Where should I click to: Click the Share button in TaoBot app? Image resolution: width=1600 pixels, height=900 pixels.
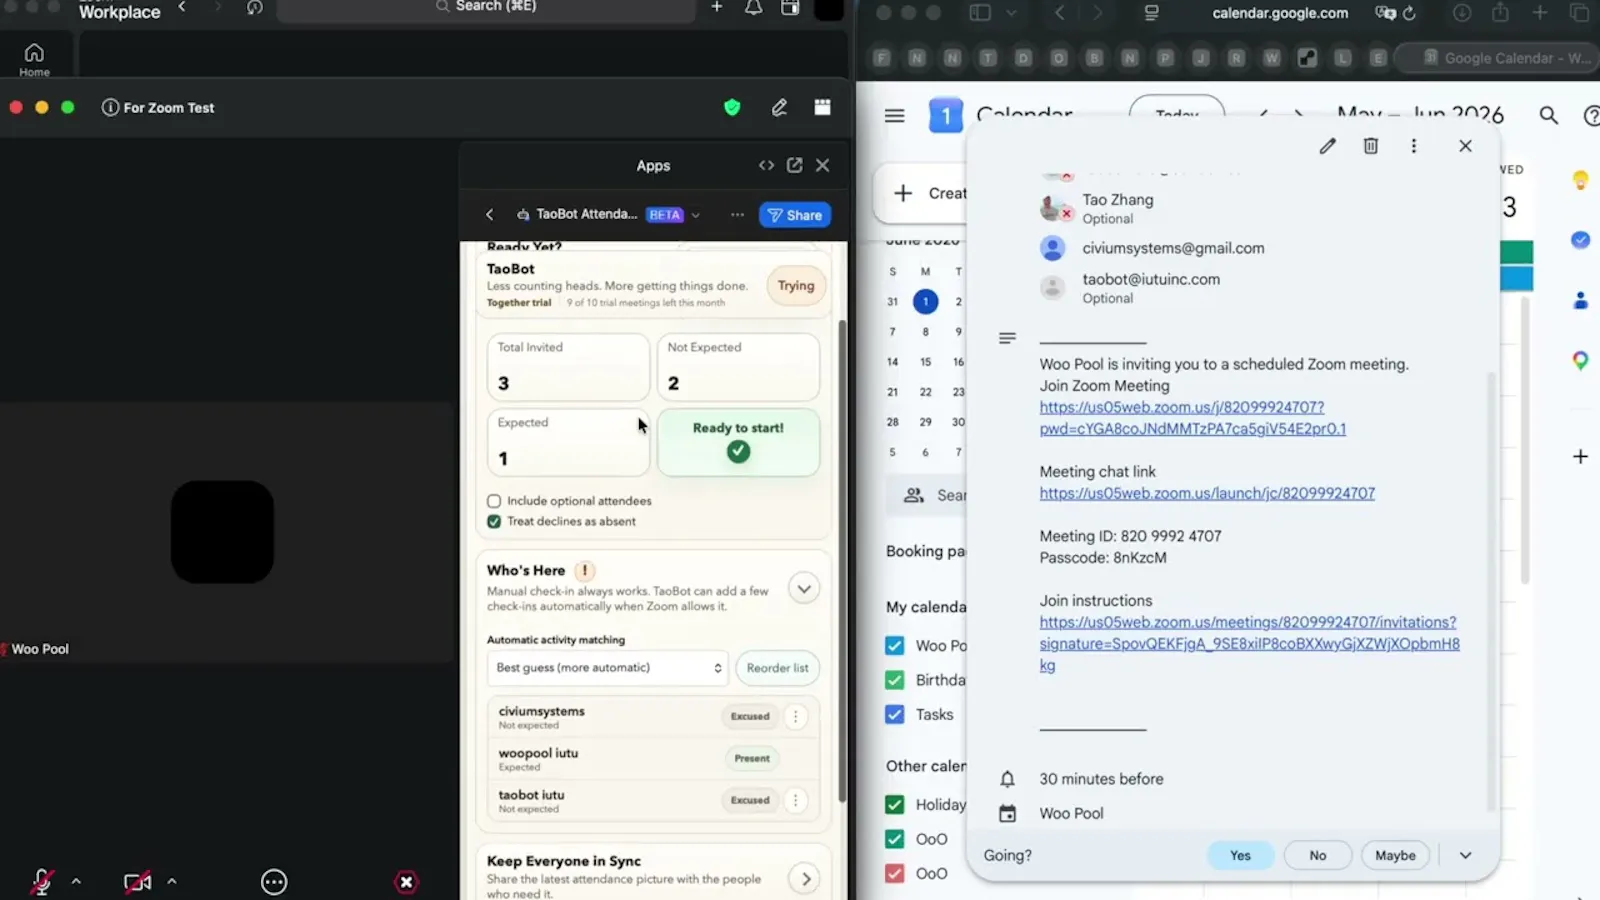click(x=795, y=215)
